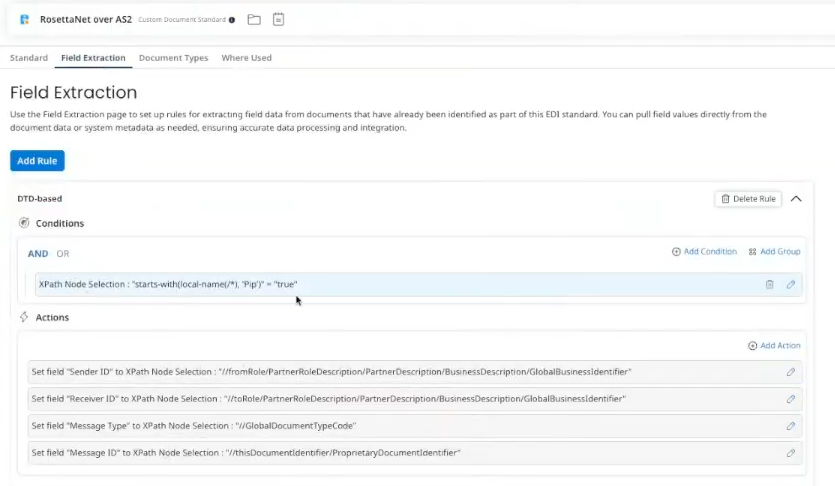Click the Custom Document Standard label

(x=182, y=20)
